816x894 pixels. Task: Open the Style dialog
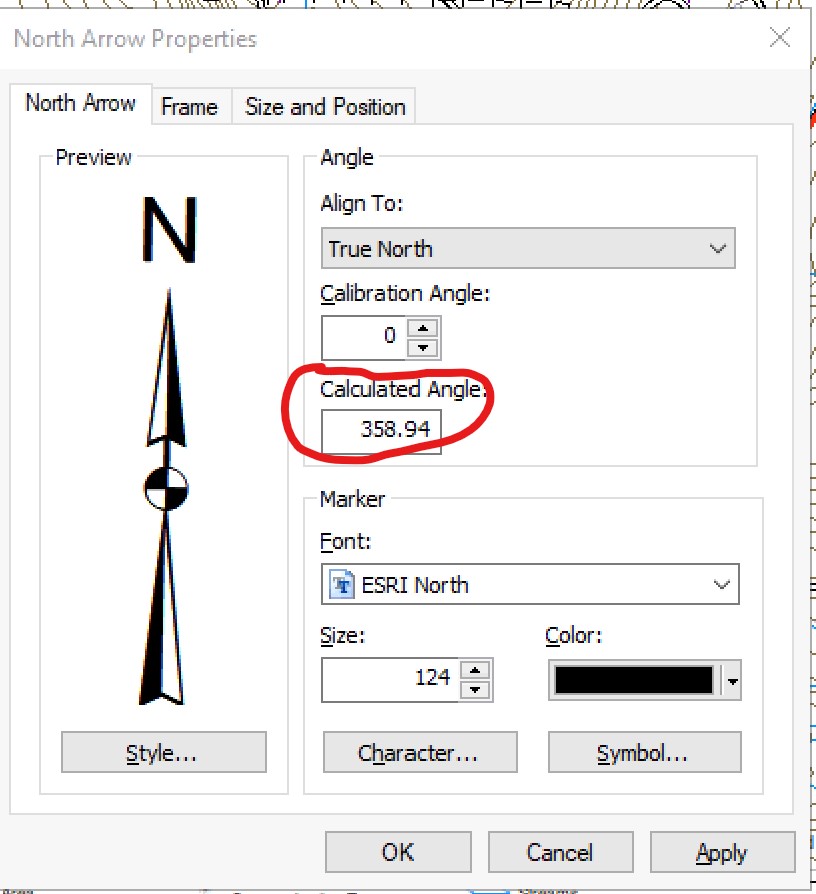163,752
